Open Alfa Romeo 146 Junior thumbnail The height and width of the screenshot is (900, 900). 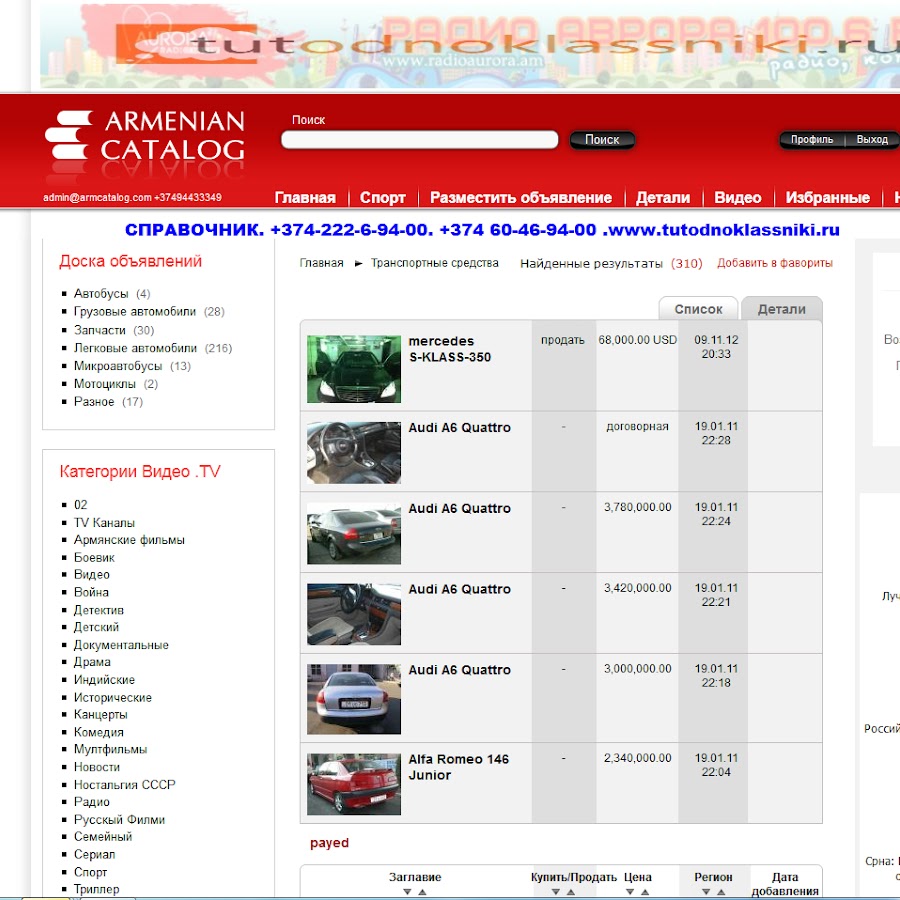click(354, 784)
